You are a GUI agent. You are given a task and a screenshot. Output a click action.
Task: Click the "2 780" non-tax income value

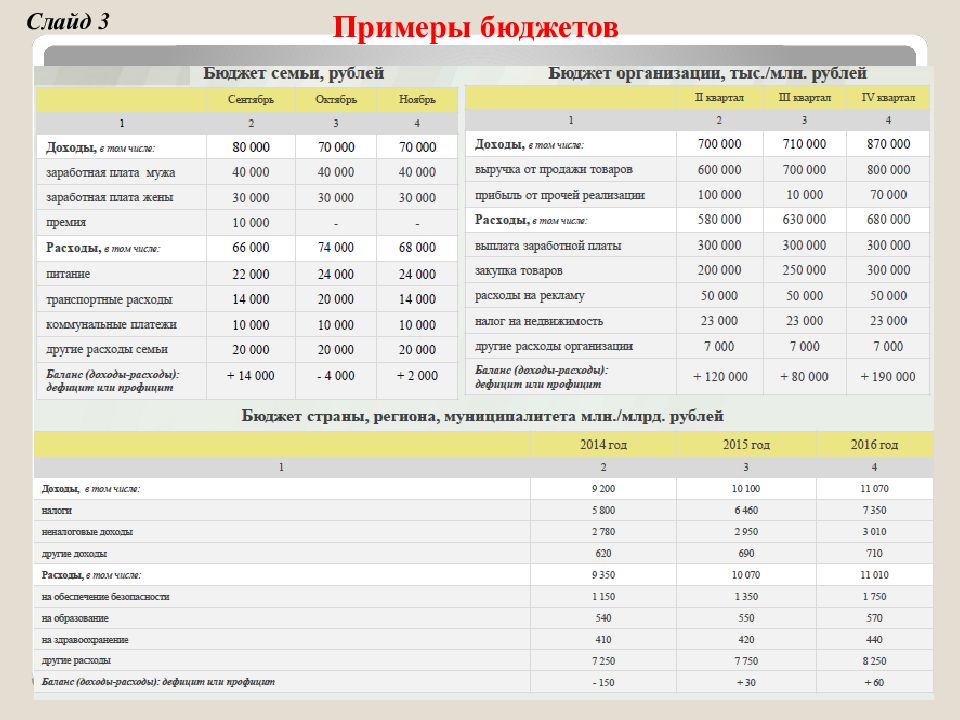(x=603, y=531)
